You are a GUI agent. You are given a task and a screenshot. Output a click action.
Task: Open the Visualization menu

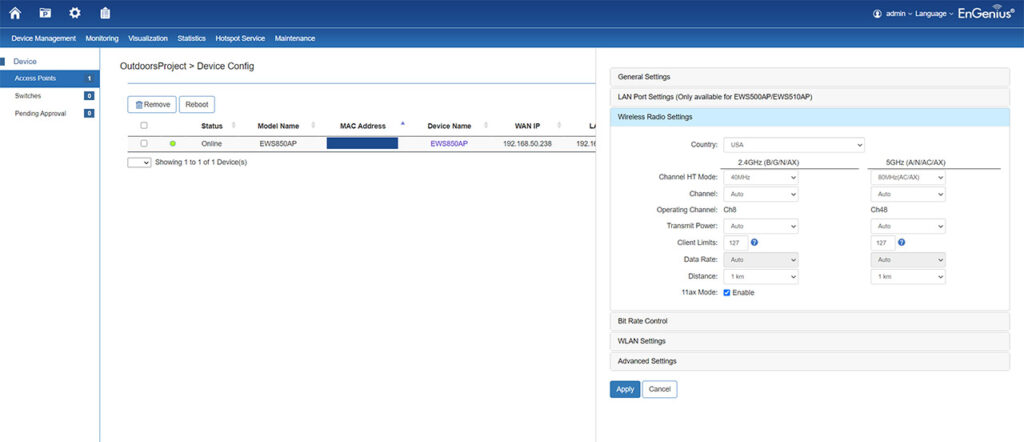(x=148, y=39)
